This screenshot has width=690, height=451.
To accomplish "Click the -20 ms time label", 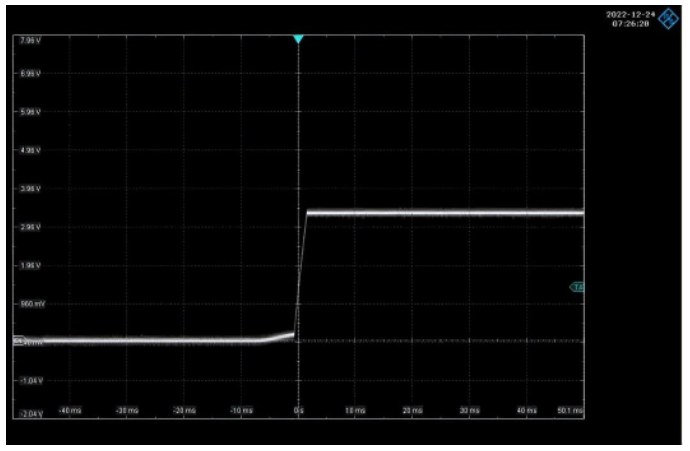I will (x=184, y=410).
